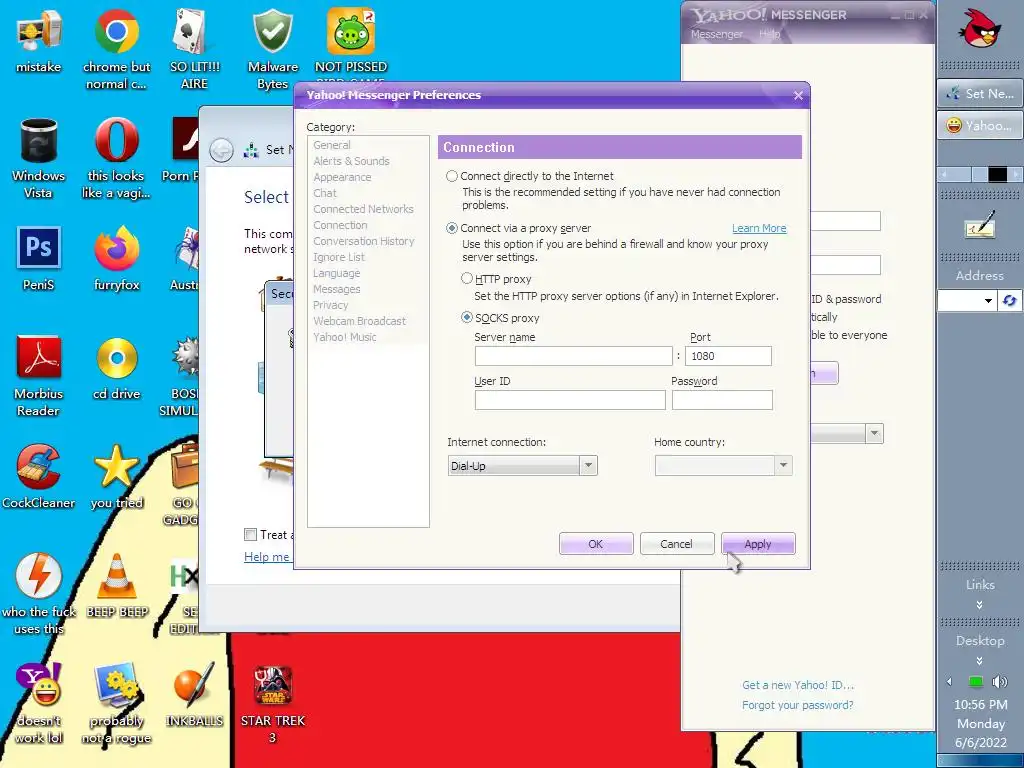This screenshot has width=1024, height=768.
Task: Open the STAR TREK 3 game icon
Action: (272, 684)
